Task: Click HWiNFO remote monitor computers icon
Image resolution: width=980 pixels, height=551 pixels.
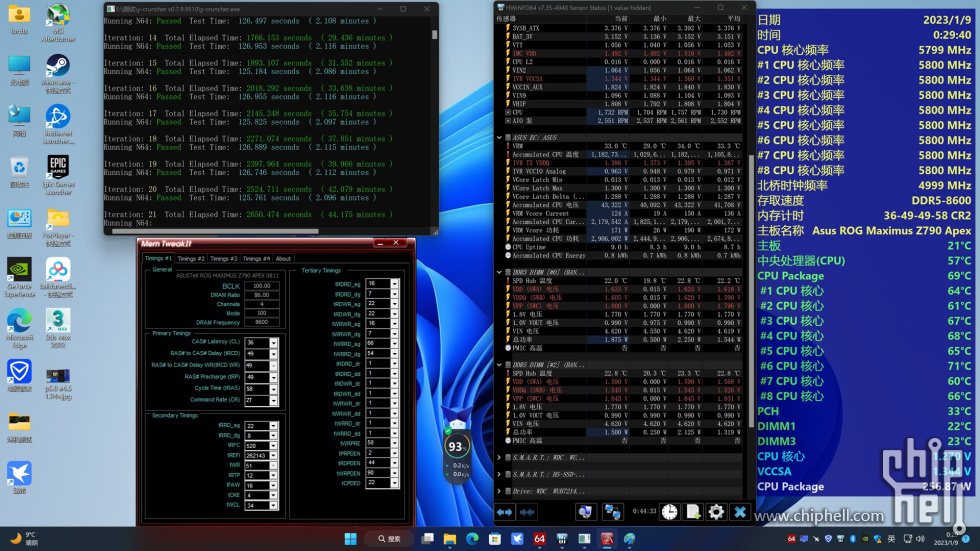Action: (x=585, y=512)
